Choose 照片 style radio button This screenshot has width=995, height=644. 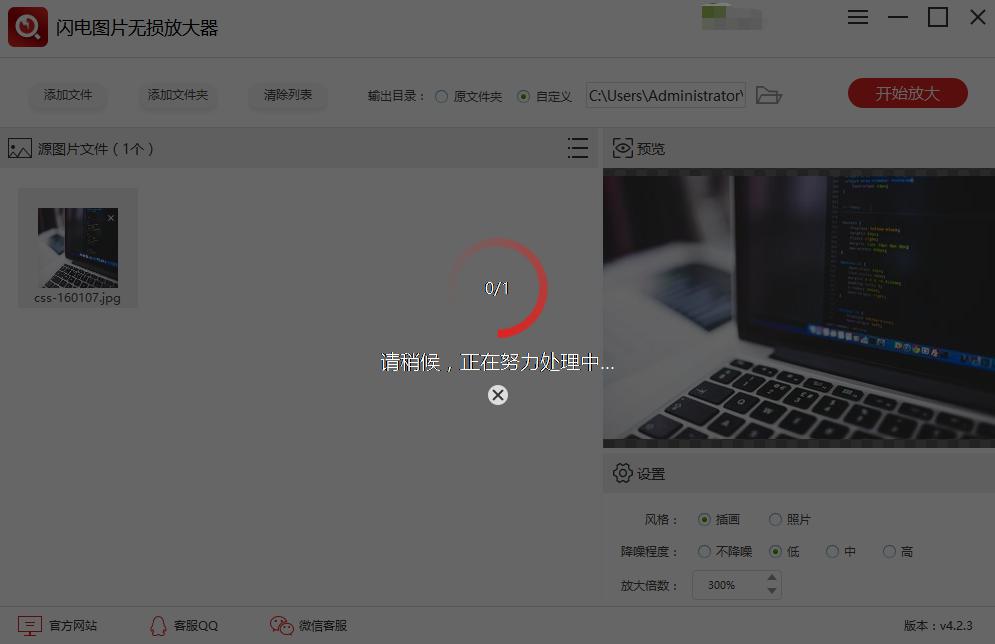coord(775,520)
